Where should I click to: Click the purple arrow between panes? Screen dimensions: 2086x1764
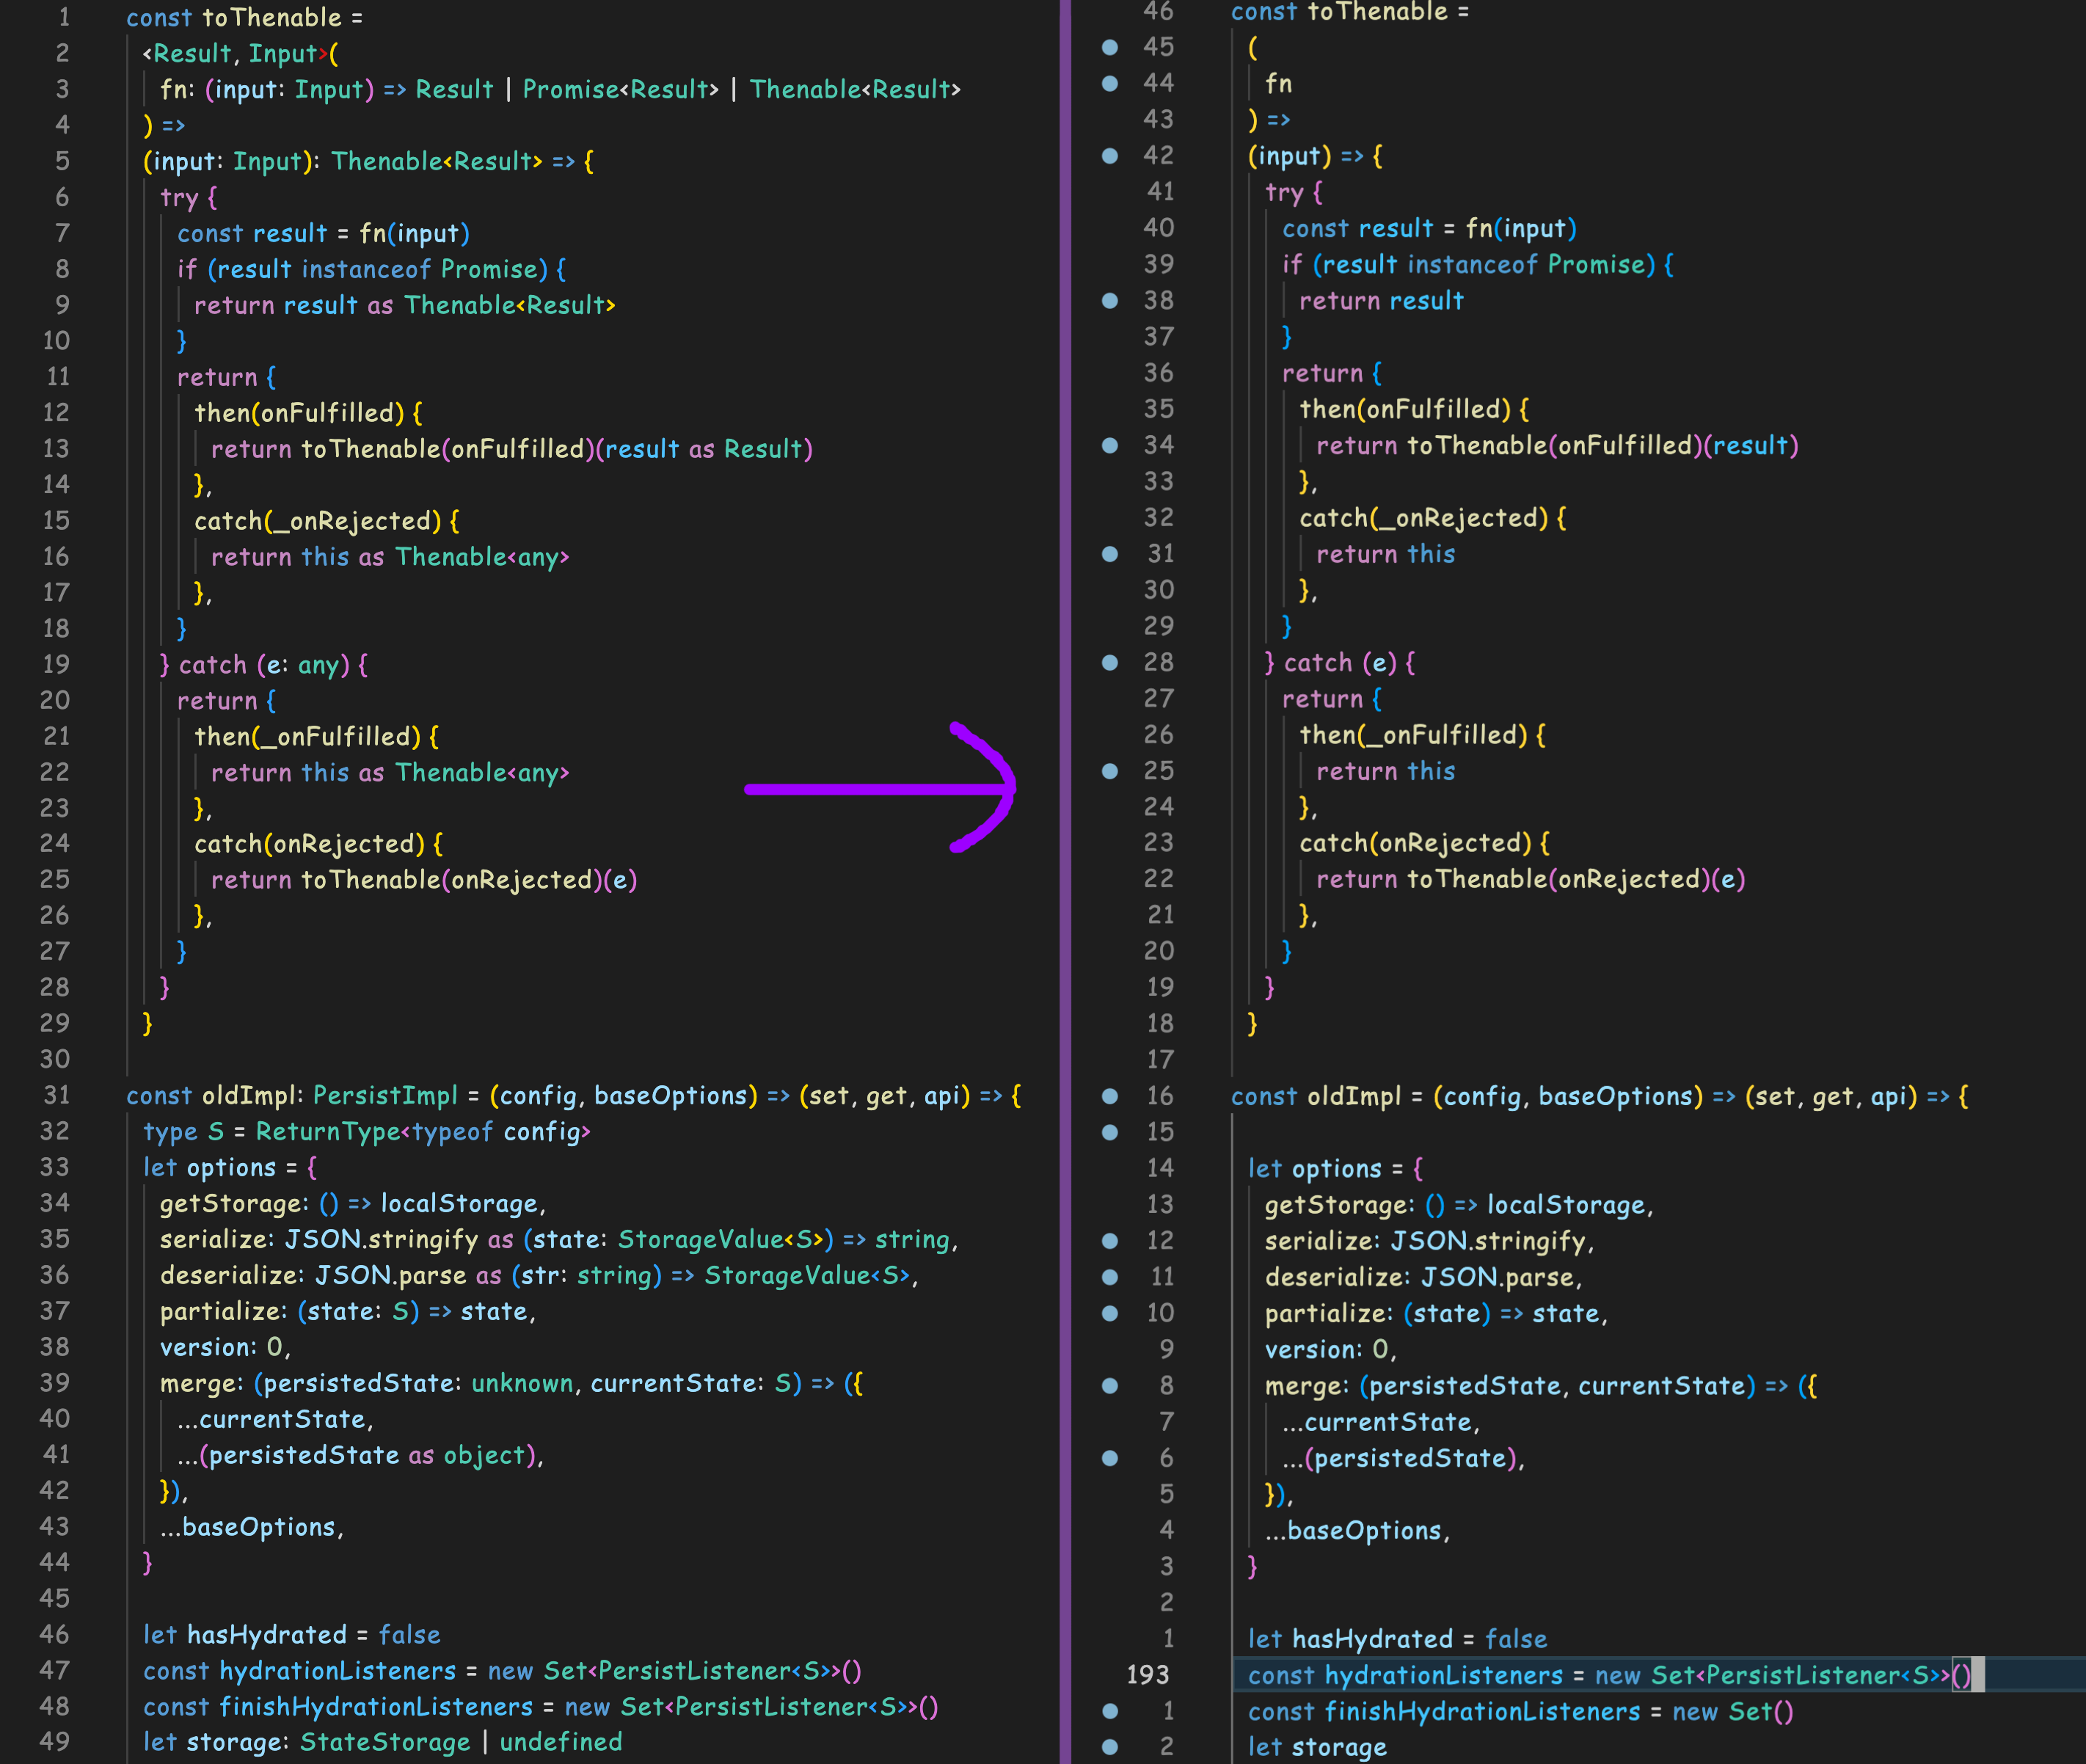[x=880, y=790]
